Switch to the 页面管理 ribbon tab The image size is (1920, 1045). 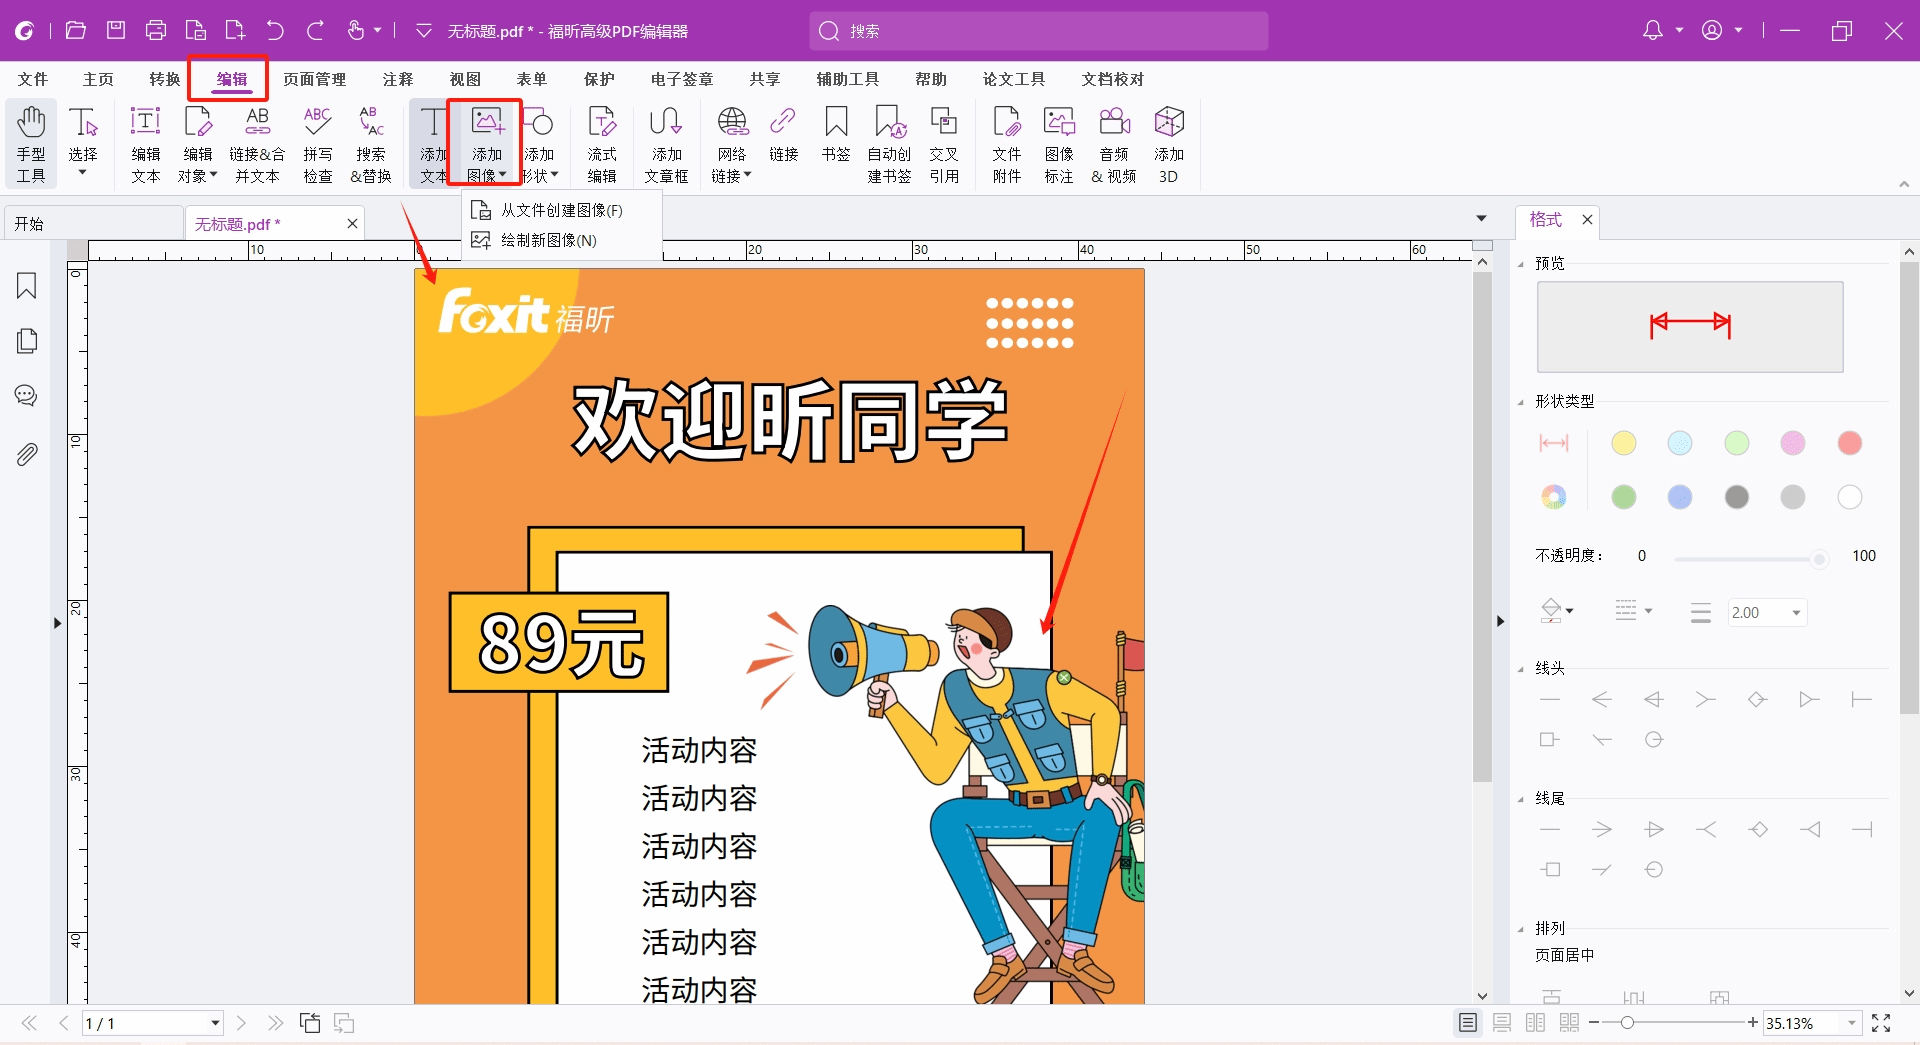pos(314,79)
